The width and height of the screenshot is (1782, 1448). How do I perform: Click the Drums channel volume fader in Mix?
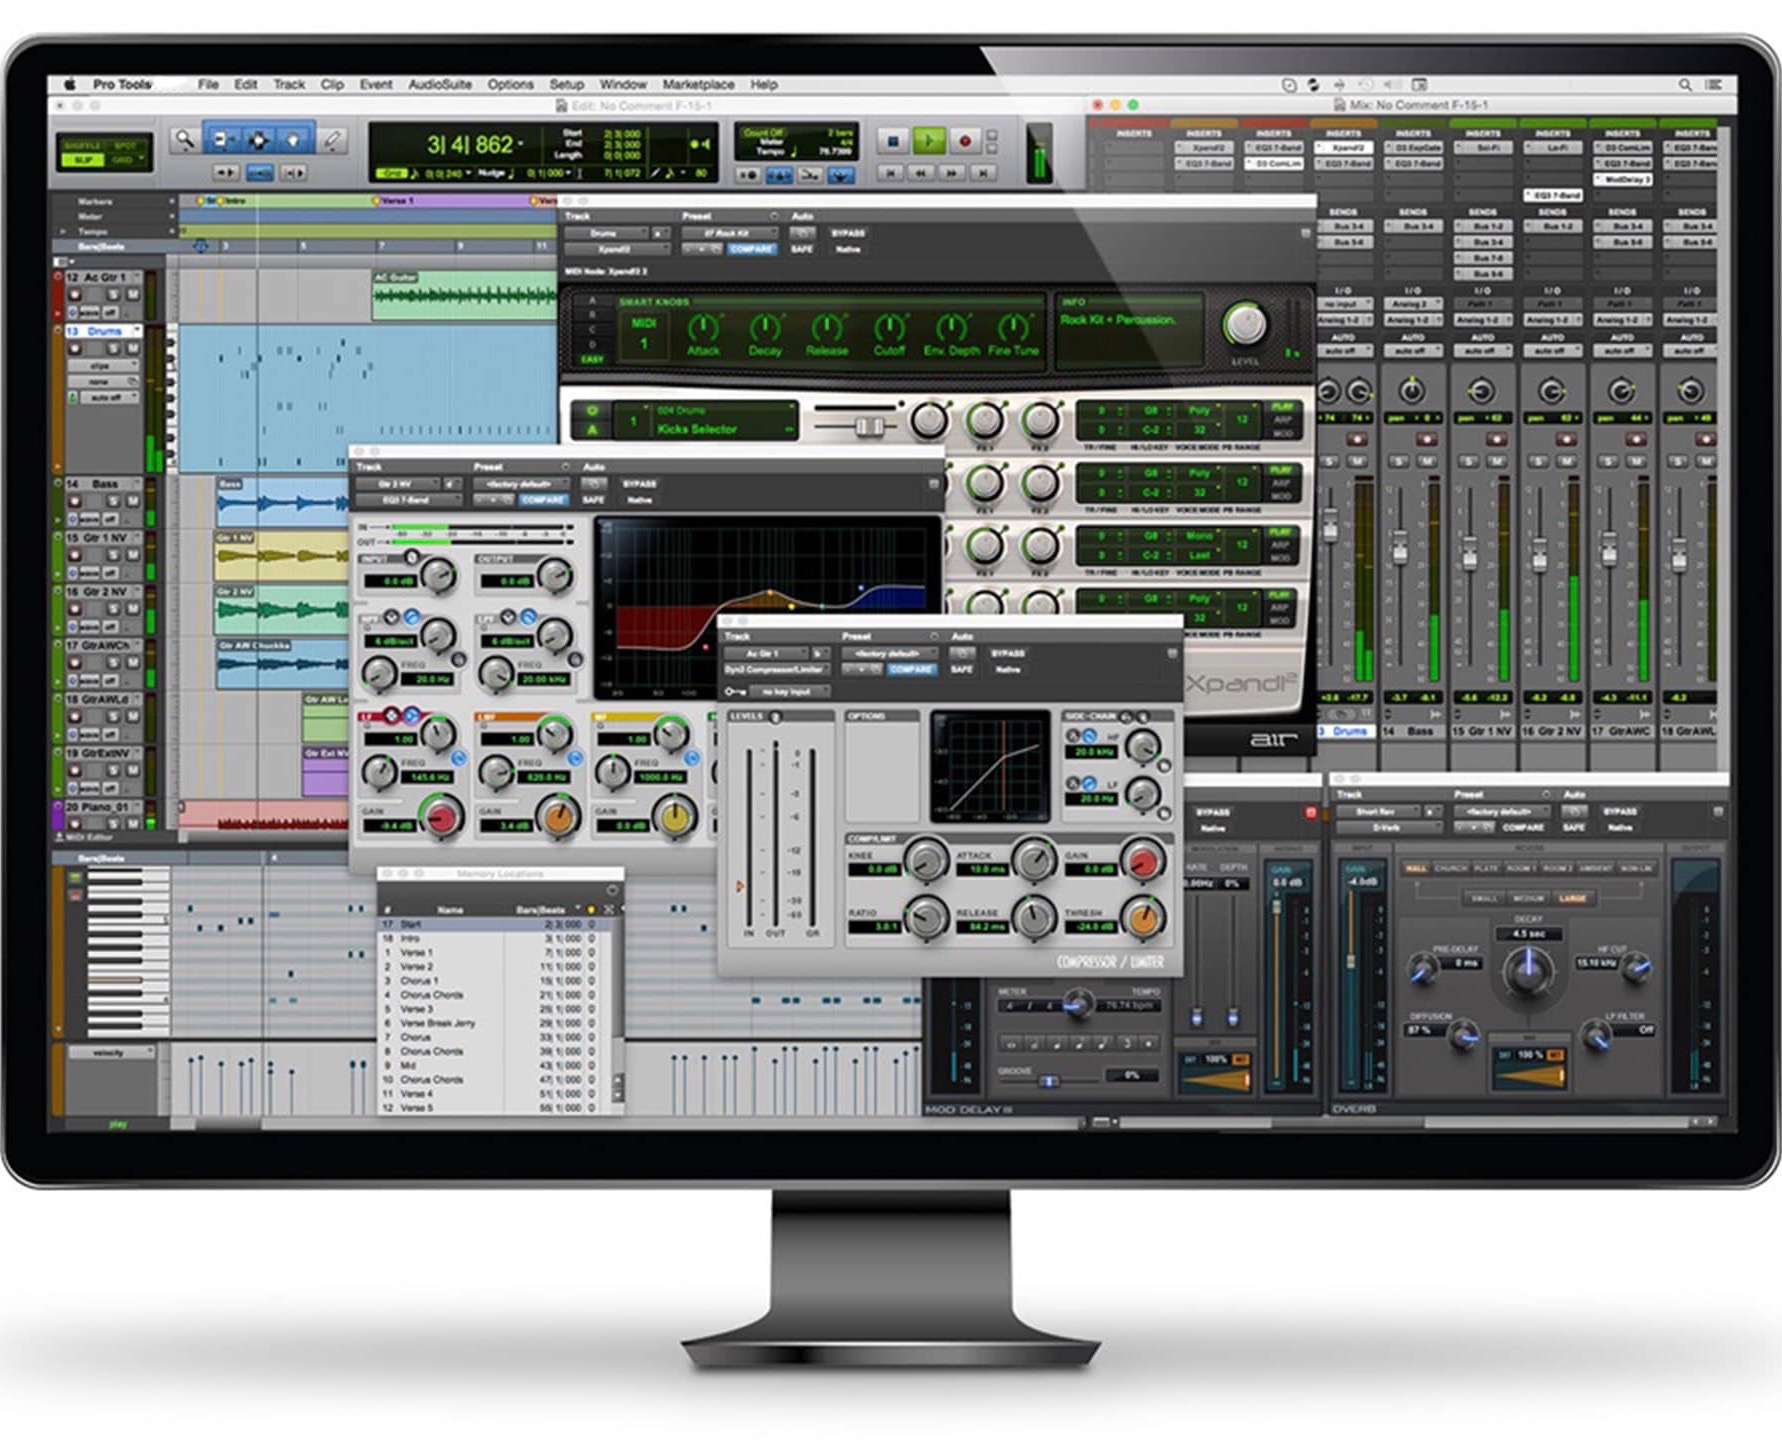(1330, 527)
